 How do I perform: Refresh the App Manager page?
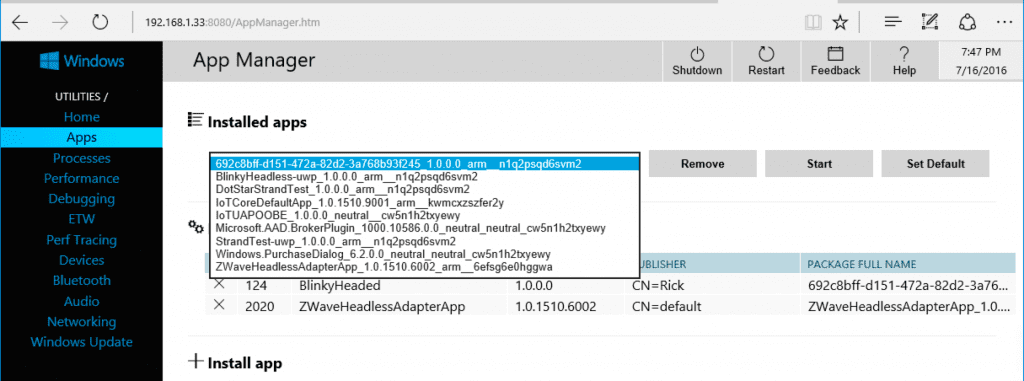click(99, 23)
